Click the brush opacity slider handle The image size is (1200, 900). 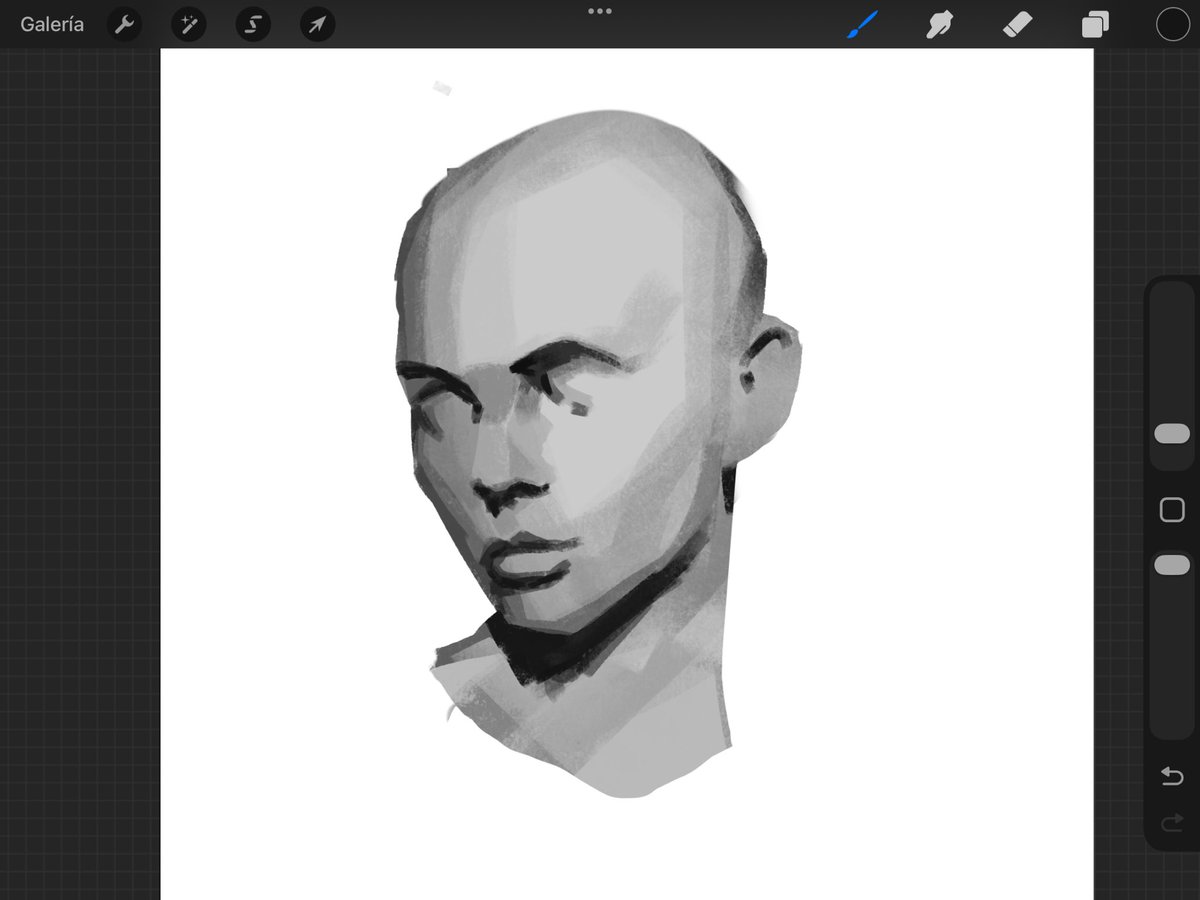click(x=1172, y=565)
